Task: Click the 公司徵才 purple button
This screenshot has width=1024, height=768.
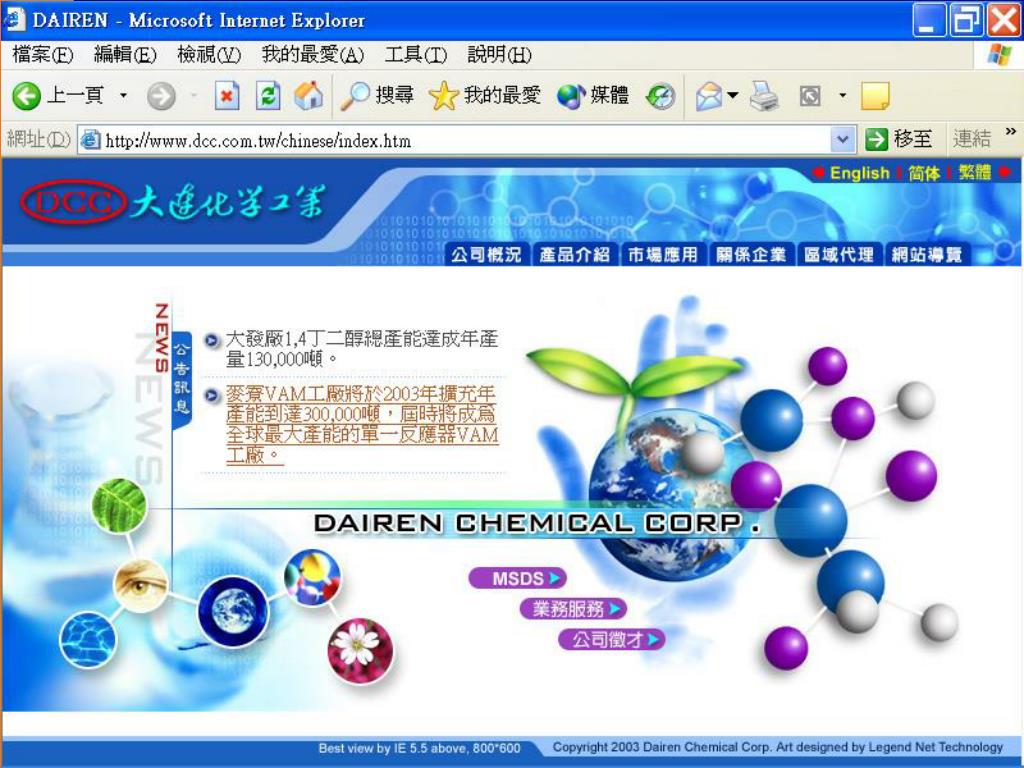Action: click(612, 639)
